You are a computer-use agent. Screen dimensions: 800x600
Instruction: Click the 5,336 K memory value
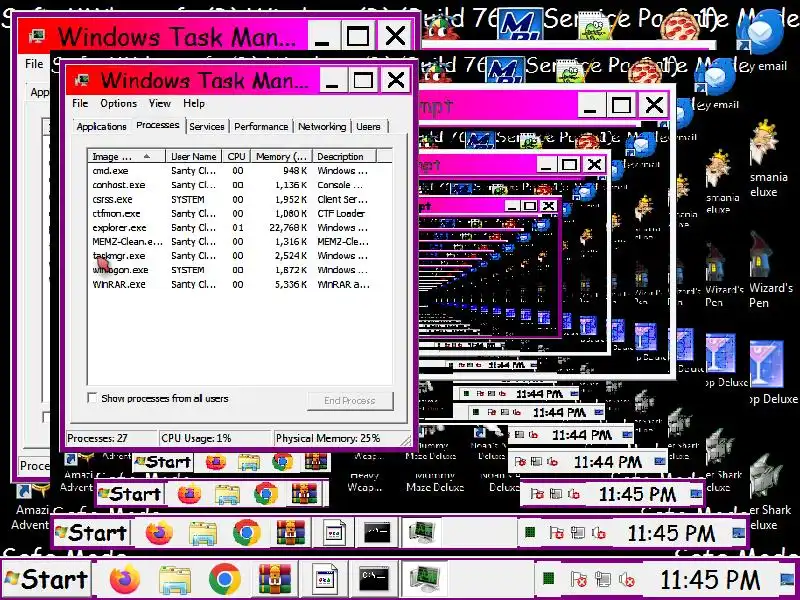point(290,284)
